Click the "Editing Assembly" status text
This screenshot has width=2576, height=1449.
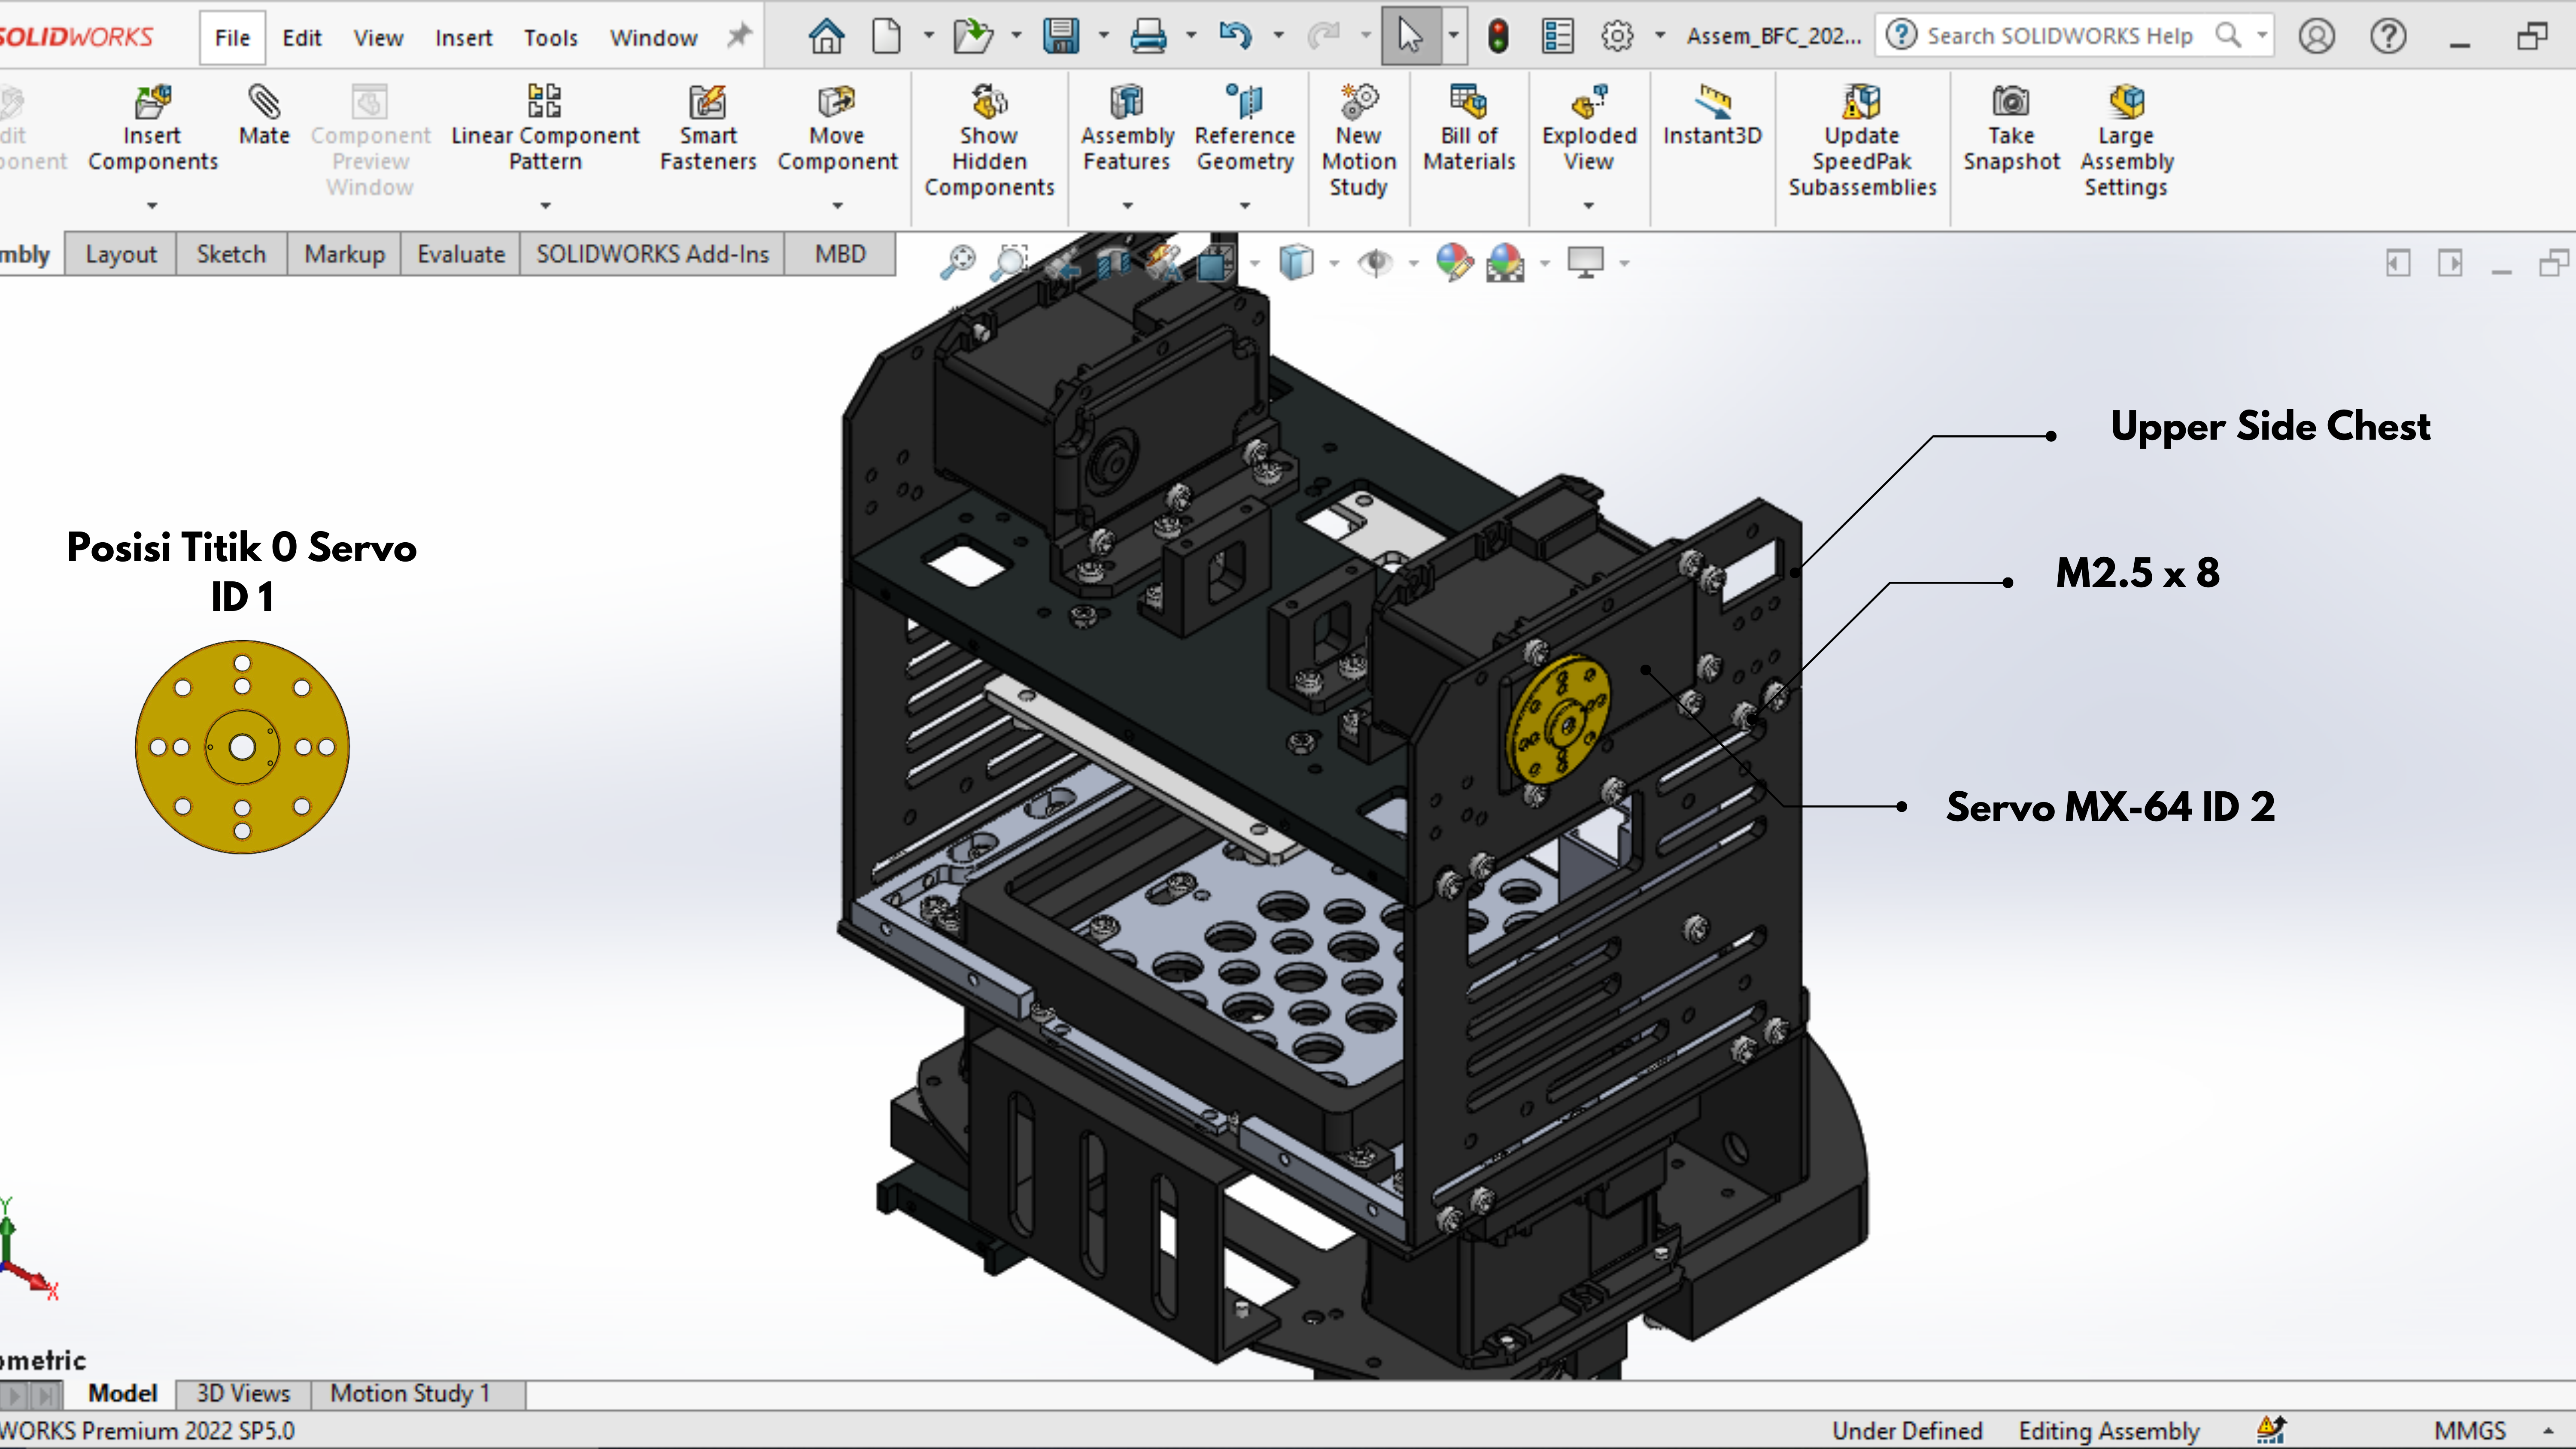(x=2109, y=1431)
